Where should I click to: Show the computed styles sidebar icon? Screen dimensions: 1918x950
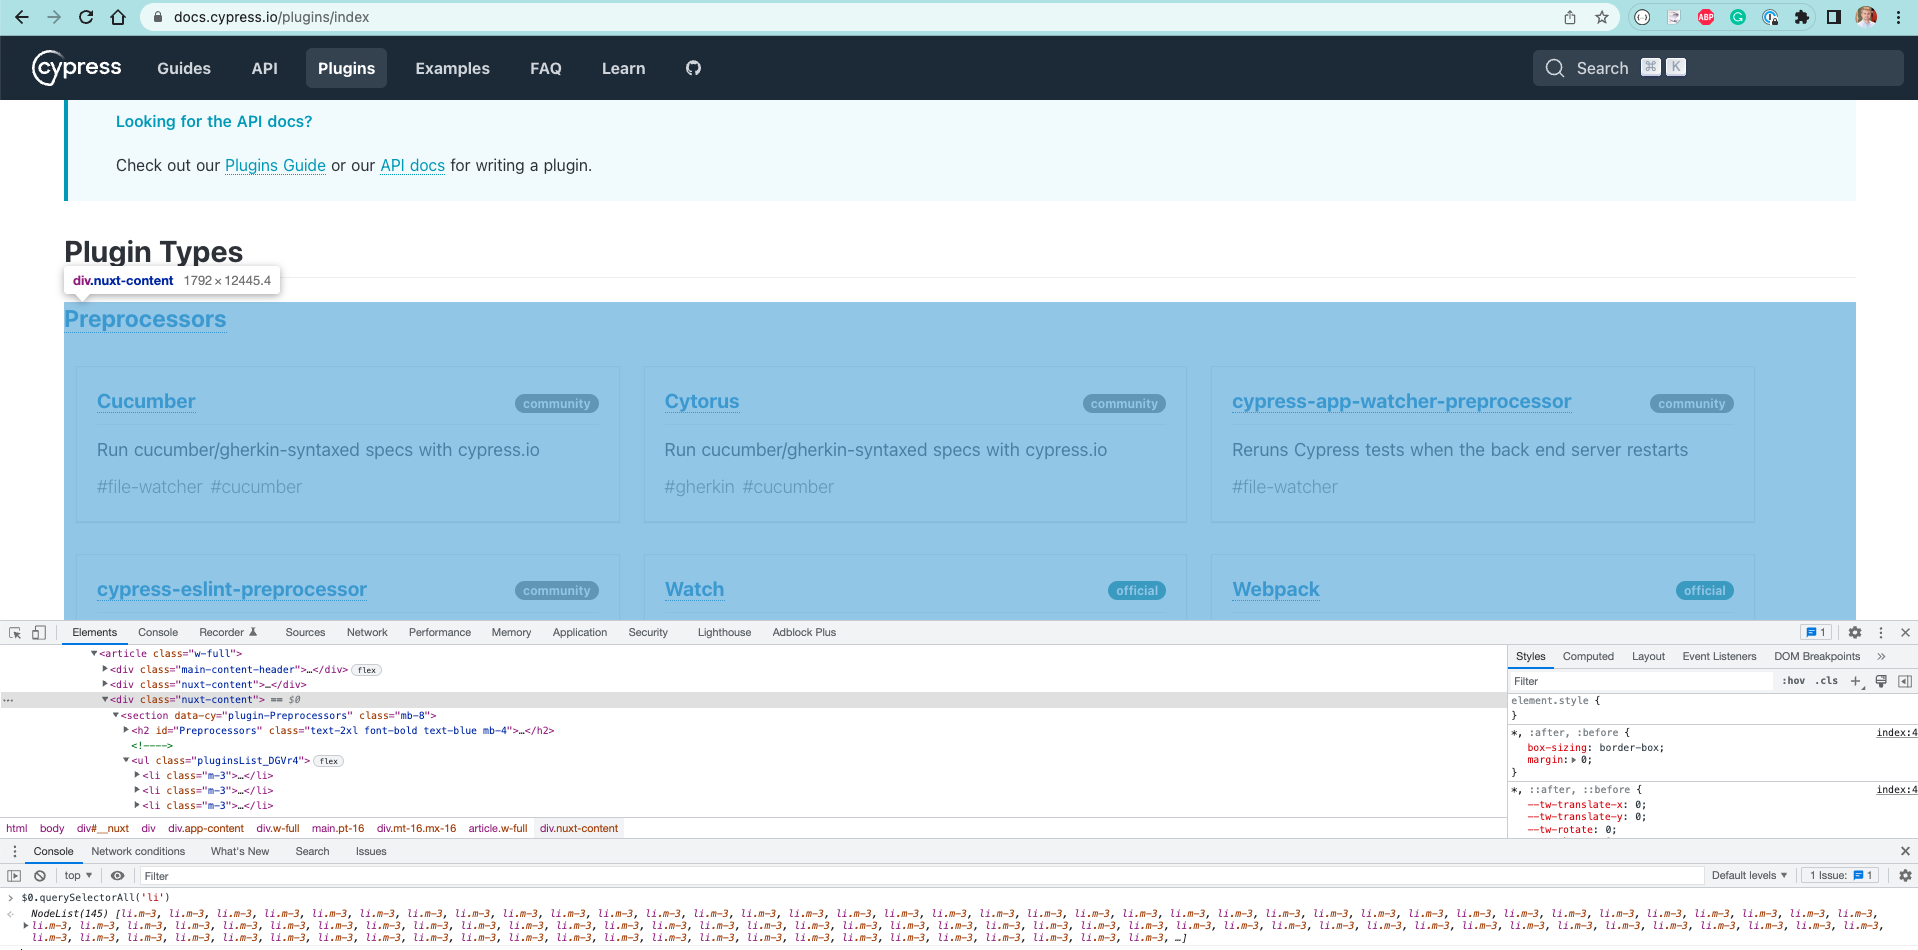click(1905, 681)
